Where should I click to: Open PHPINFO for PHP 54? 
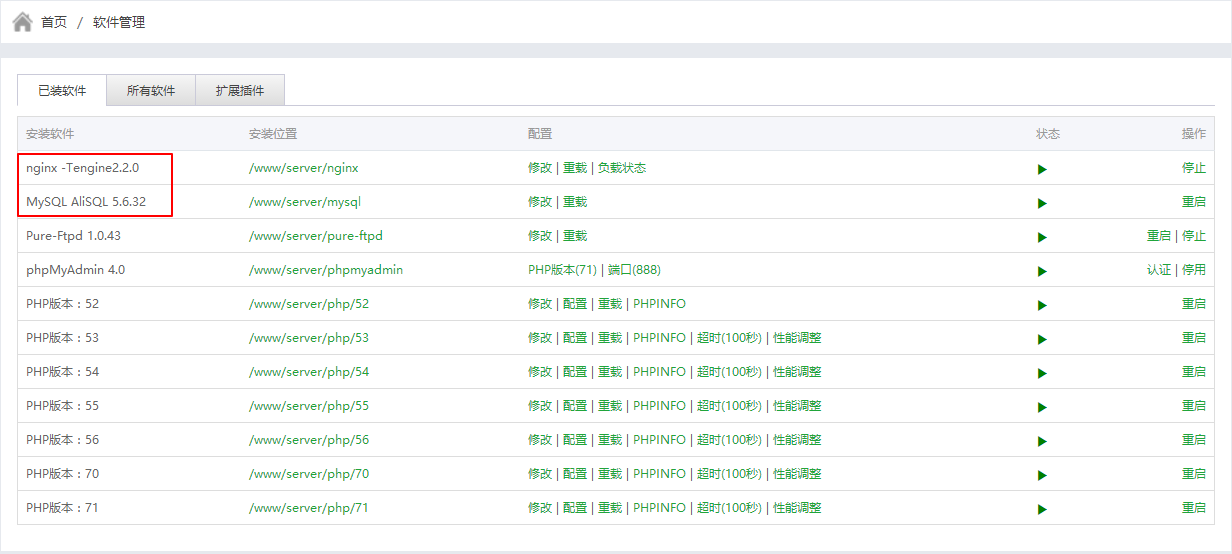click(659, 372)
